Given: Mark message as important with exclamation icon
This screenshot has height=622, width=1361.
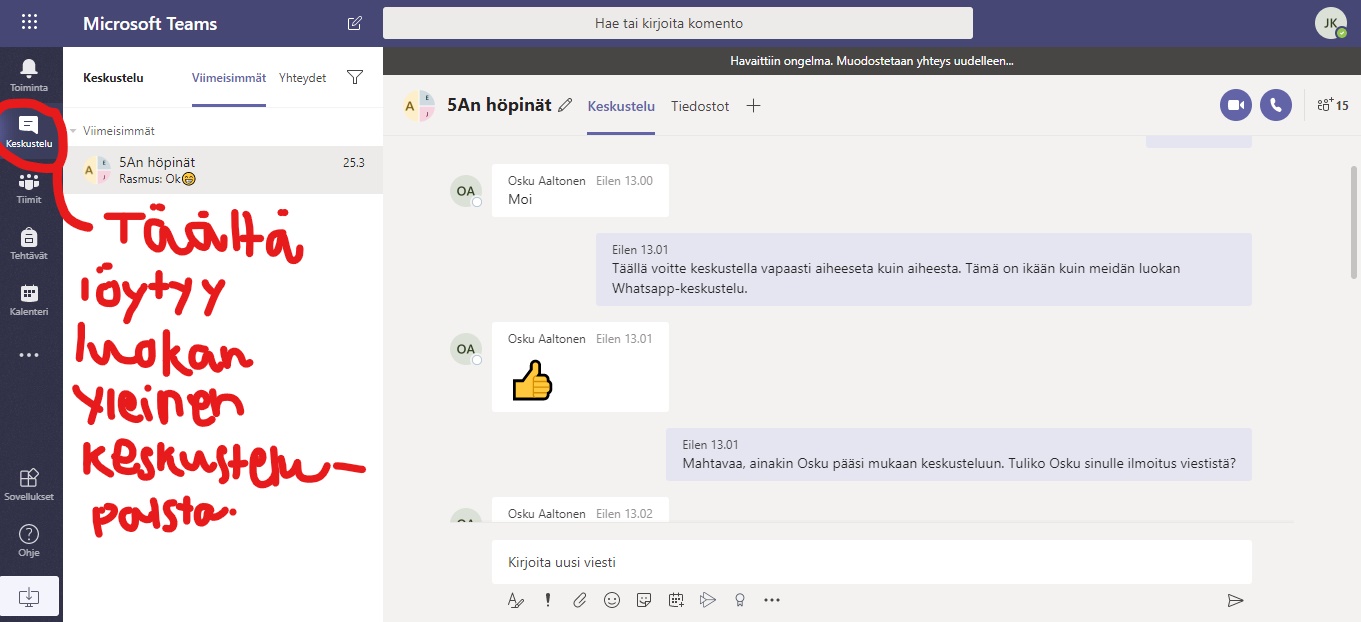Looking at the screenshot, I should pyautogui.click(x=548, y=600).
